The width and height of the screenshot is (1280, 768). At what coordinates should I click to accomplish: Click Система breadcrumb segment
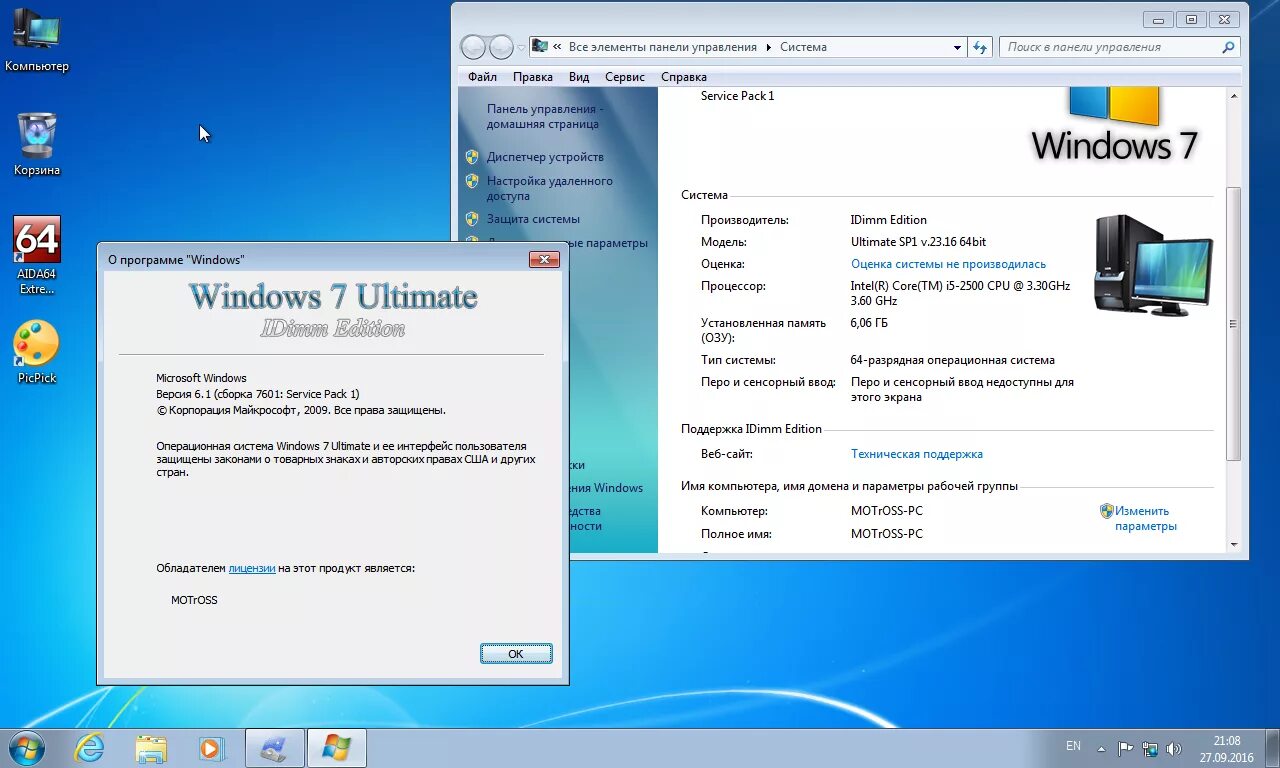tap(803, 47)
